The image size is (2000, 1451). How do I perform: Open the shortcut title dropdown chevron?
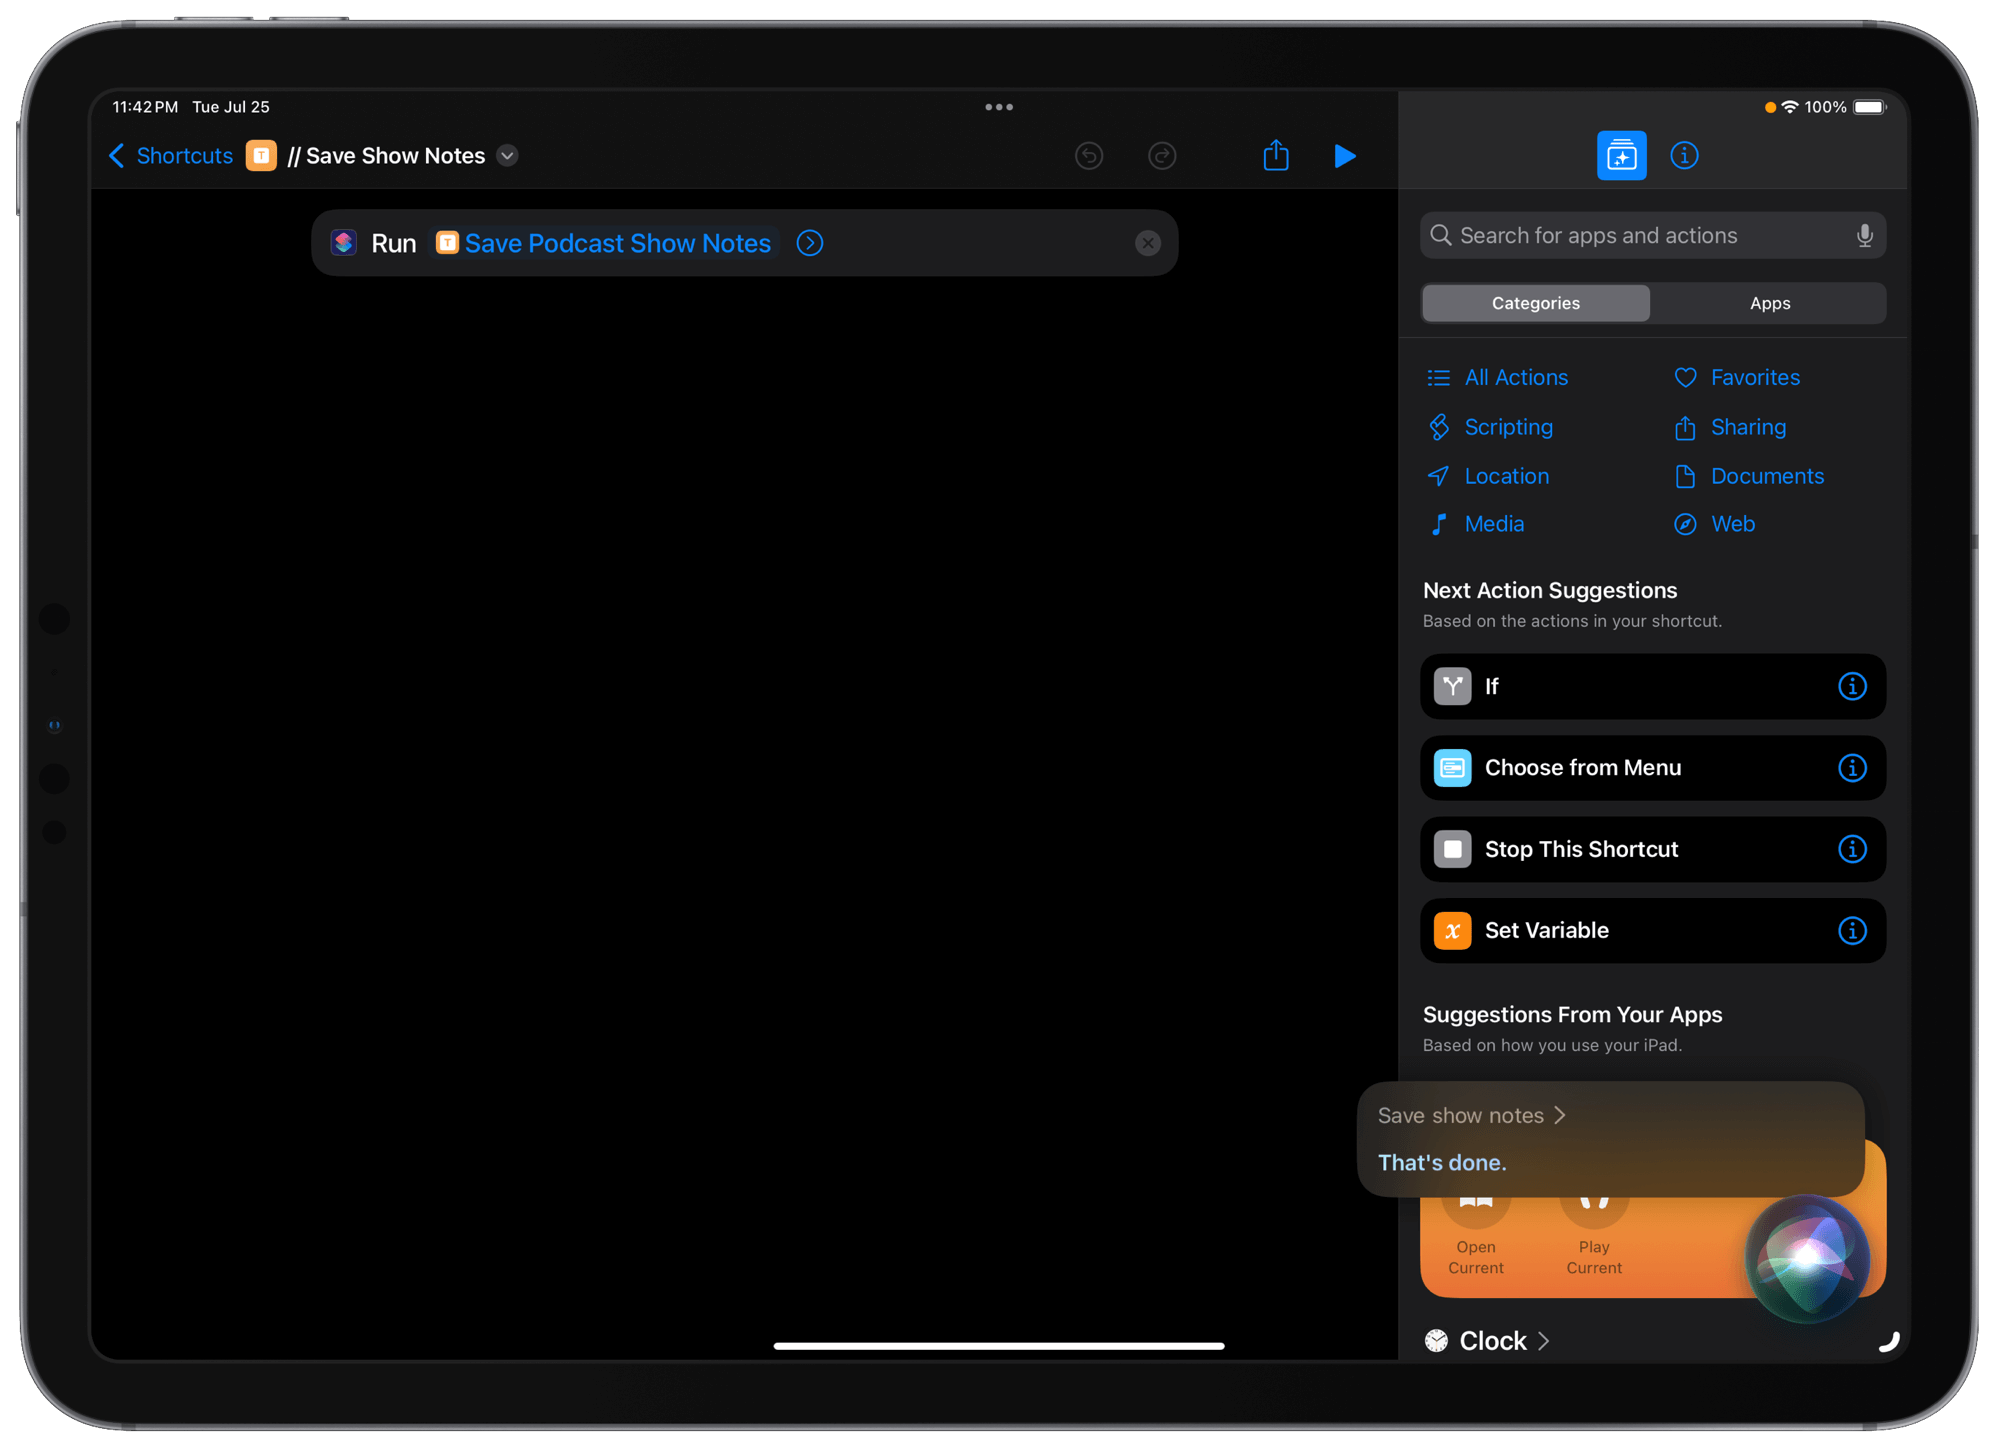coord(508,156)
